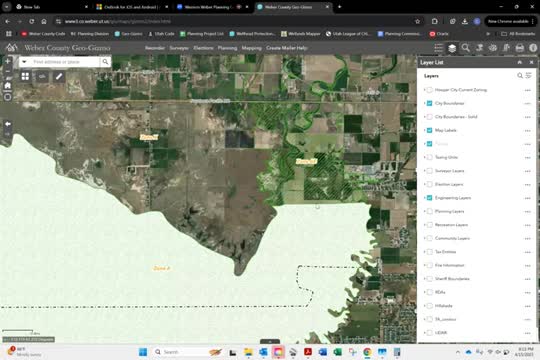Open Excel from the taskbar
The image size is (540, 360).
coord(338,352)
